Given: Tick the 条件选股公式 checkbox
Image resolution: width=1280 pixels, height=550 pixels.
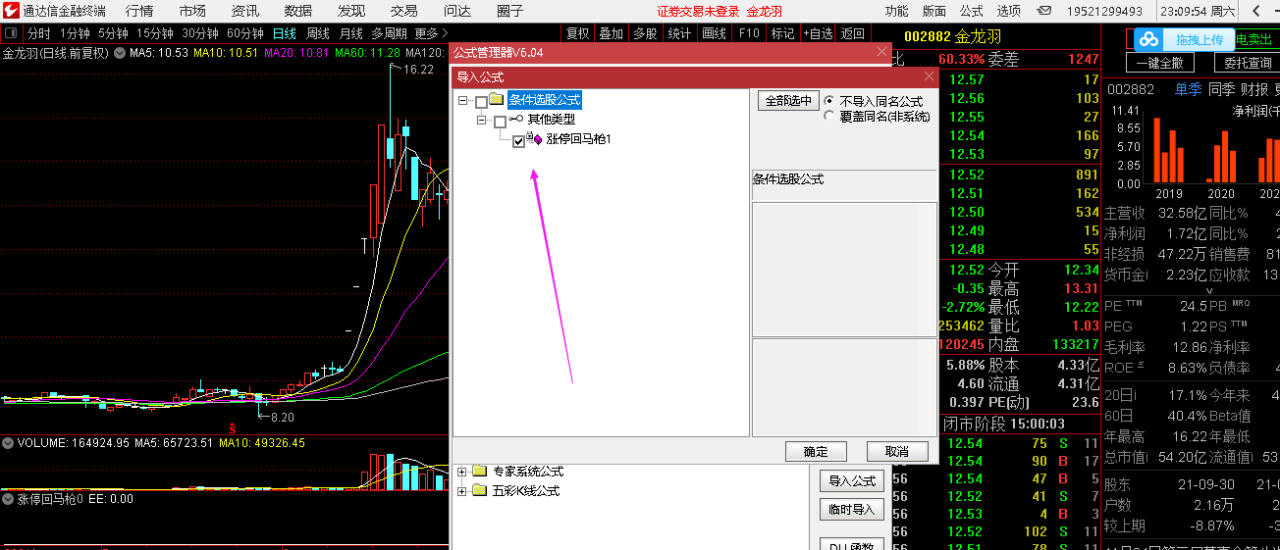Looking at the screenshot, I should coord(481,101).
